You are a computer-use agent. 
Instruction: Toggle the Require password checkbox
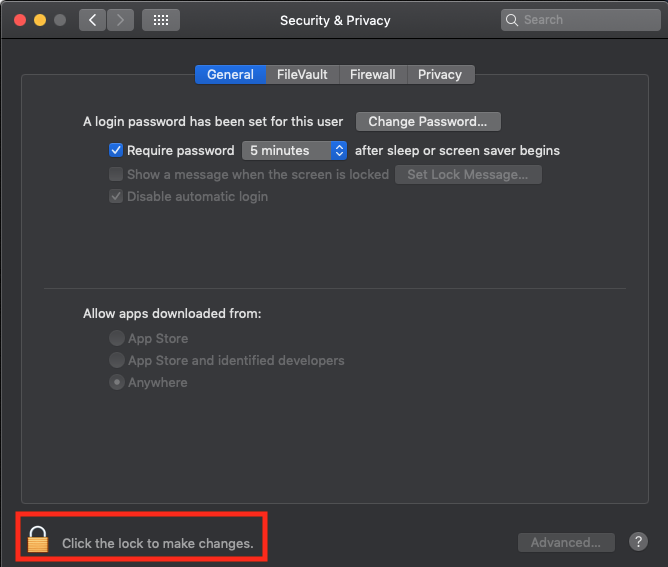[x=116, y=150]
